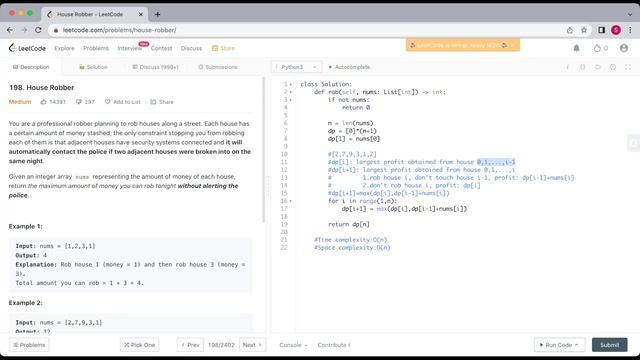The height and width of the screenshot is (360, 640).
Task: Open the Chrome profile avatar
Action: (616, 30)
